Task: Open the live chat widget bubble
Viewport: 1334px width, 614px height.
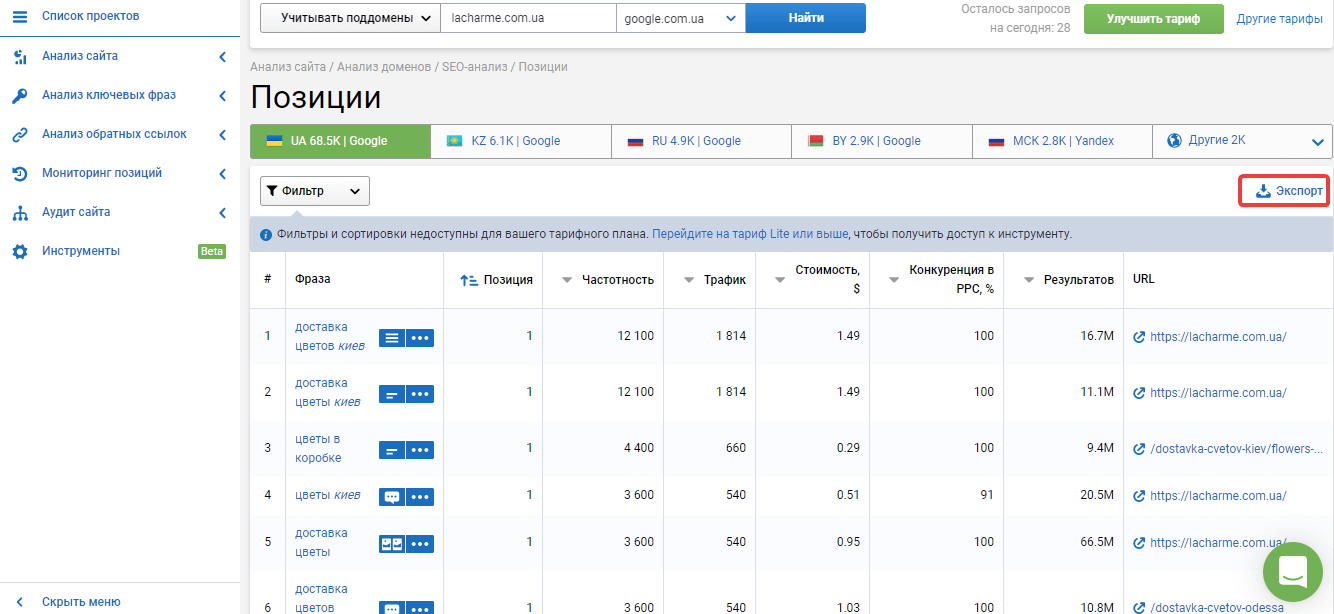Action: pyautogui.click(x=1293, y=572)
